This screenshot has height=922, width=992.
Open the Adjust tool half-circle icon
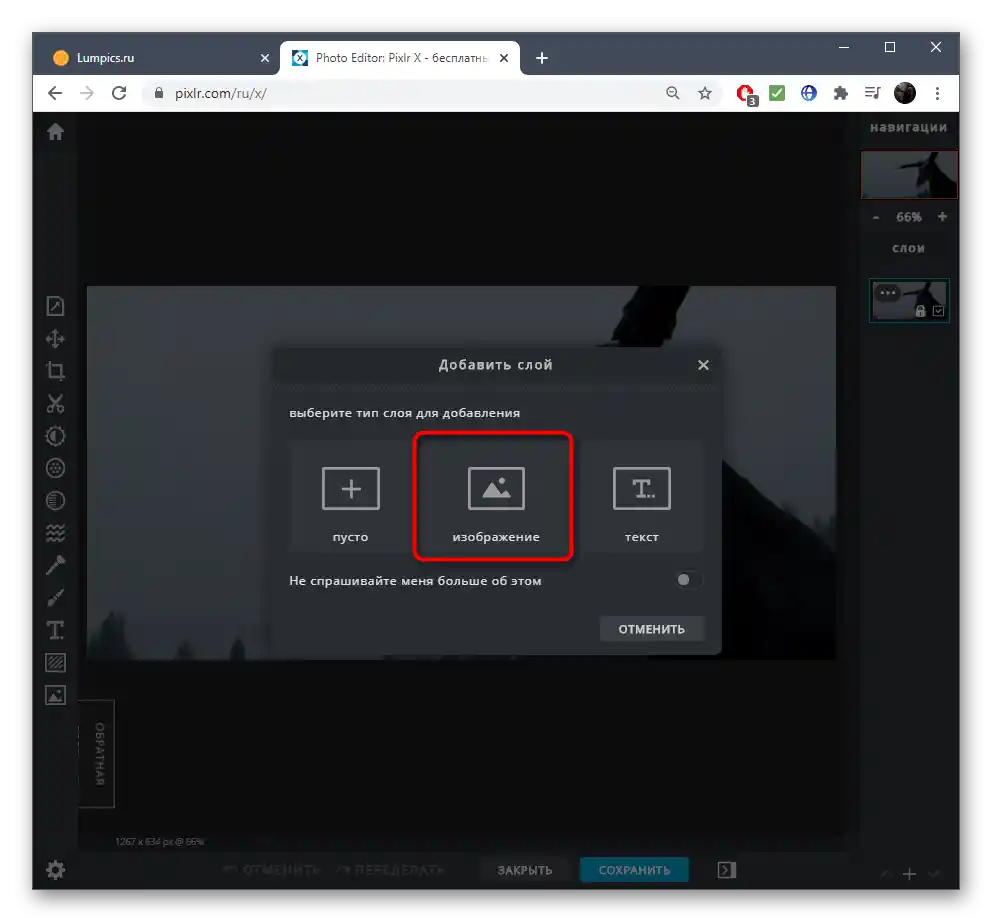click(x=55, y=436)
